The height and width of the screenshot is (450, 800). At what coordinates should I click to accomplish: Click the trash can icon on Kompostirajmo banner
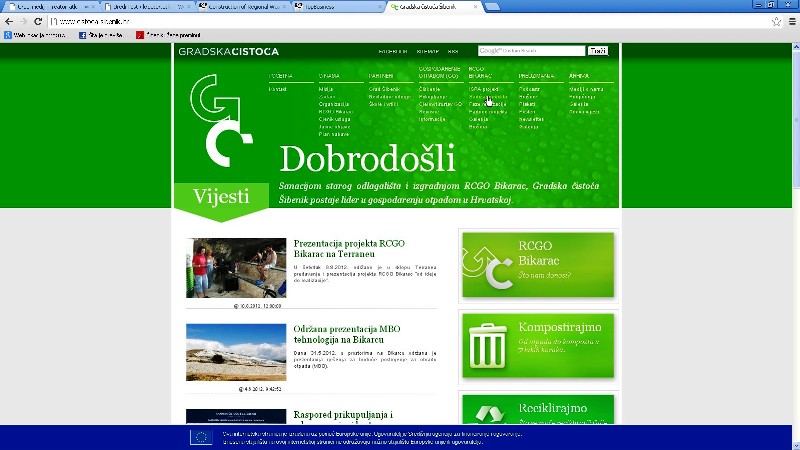487,345
